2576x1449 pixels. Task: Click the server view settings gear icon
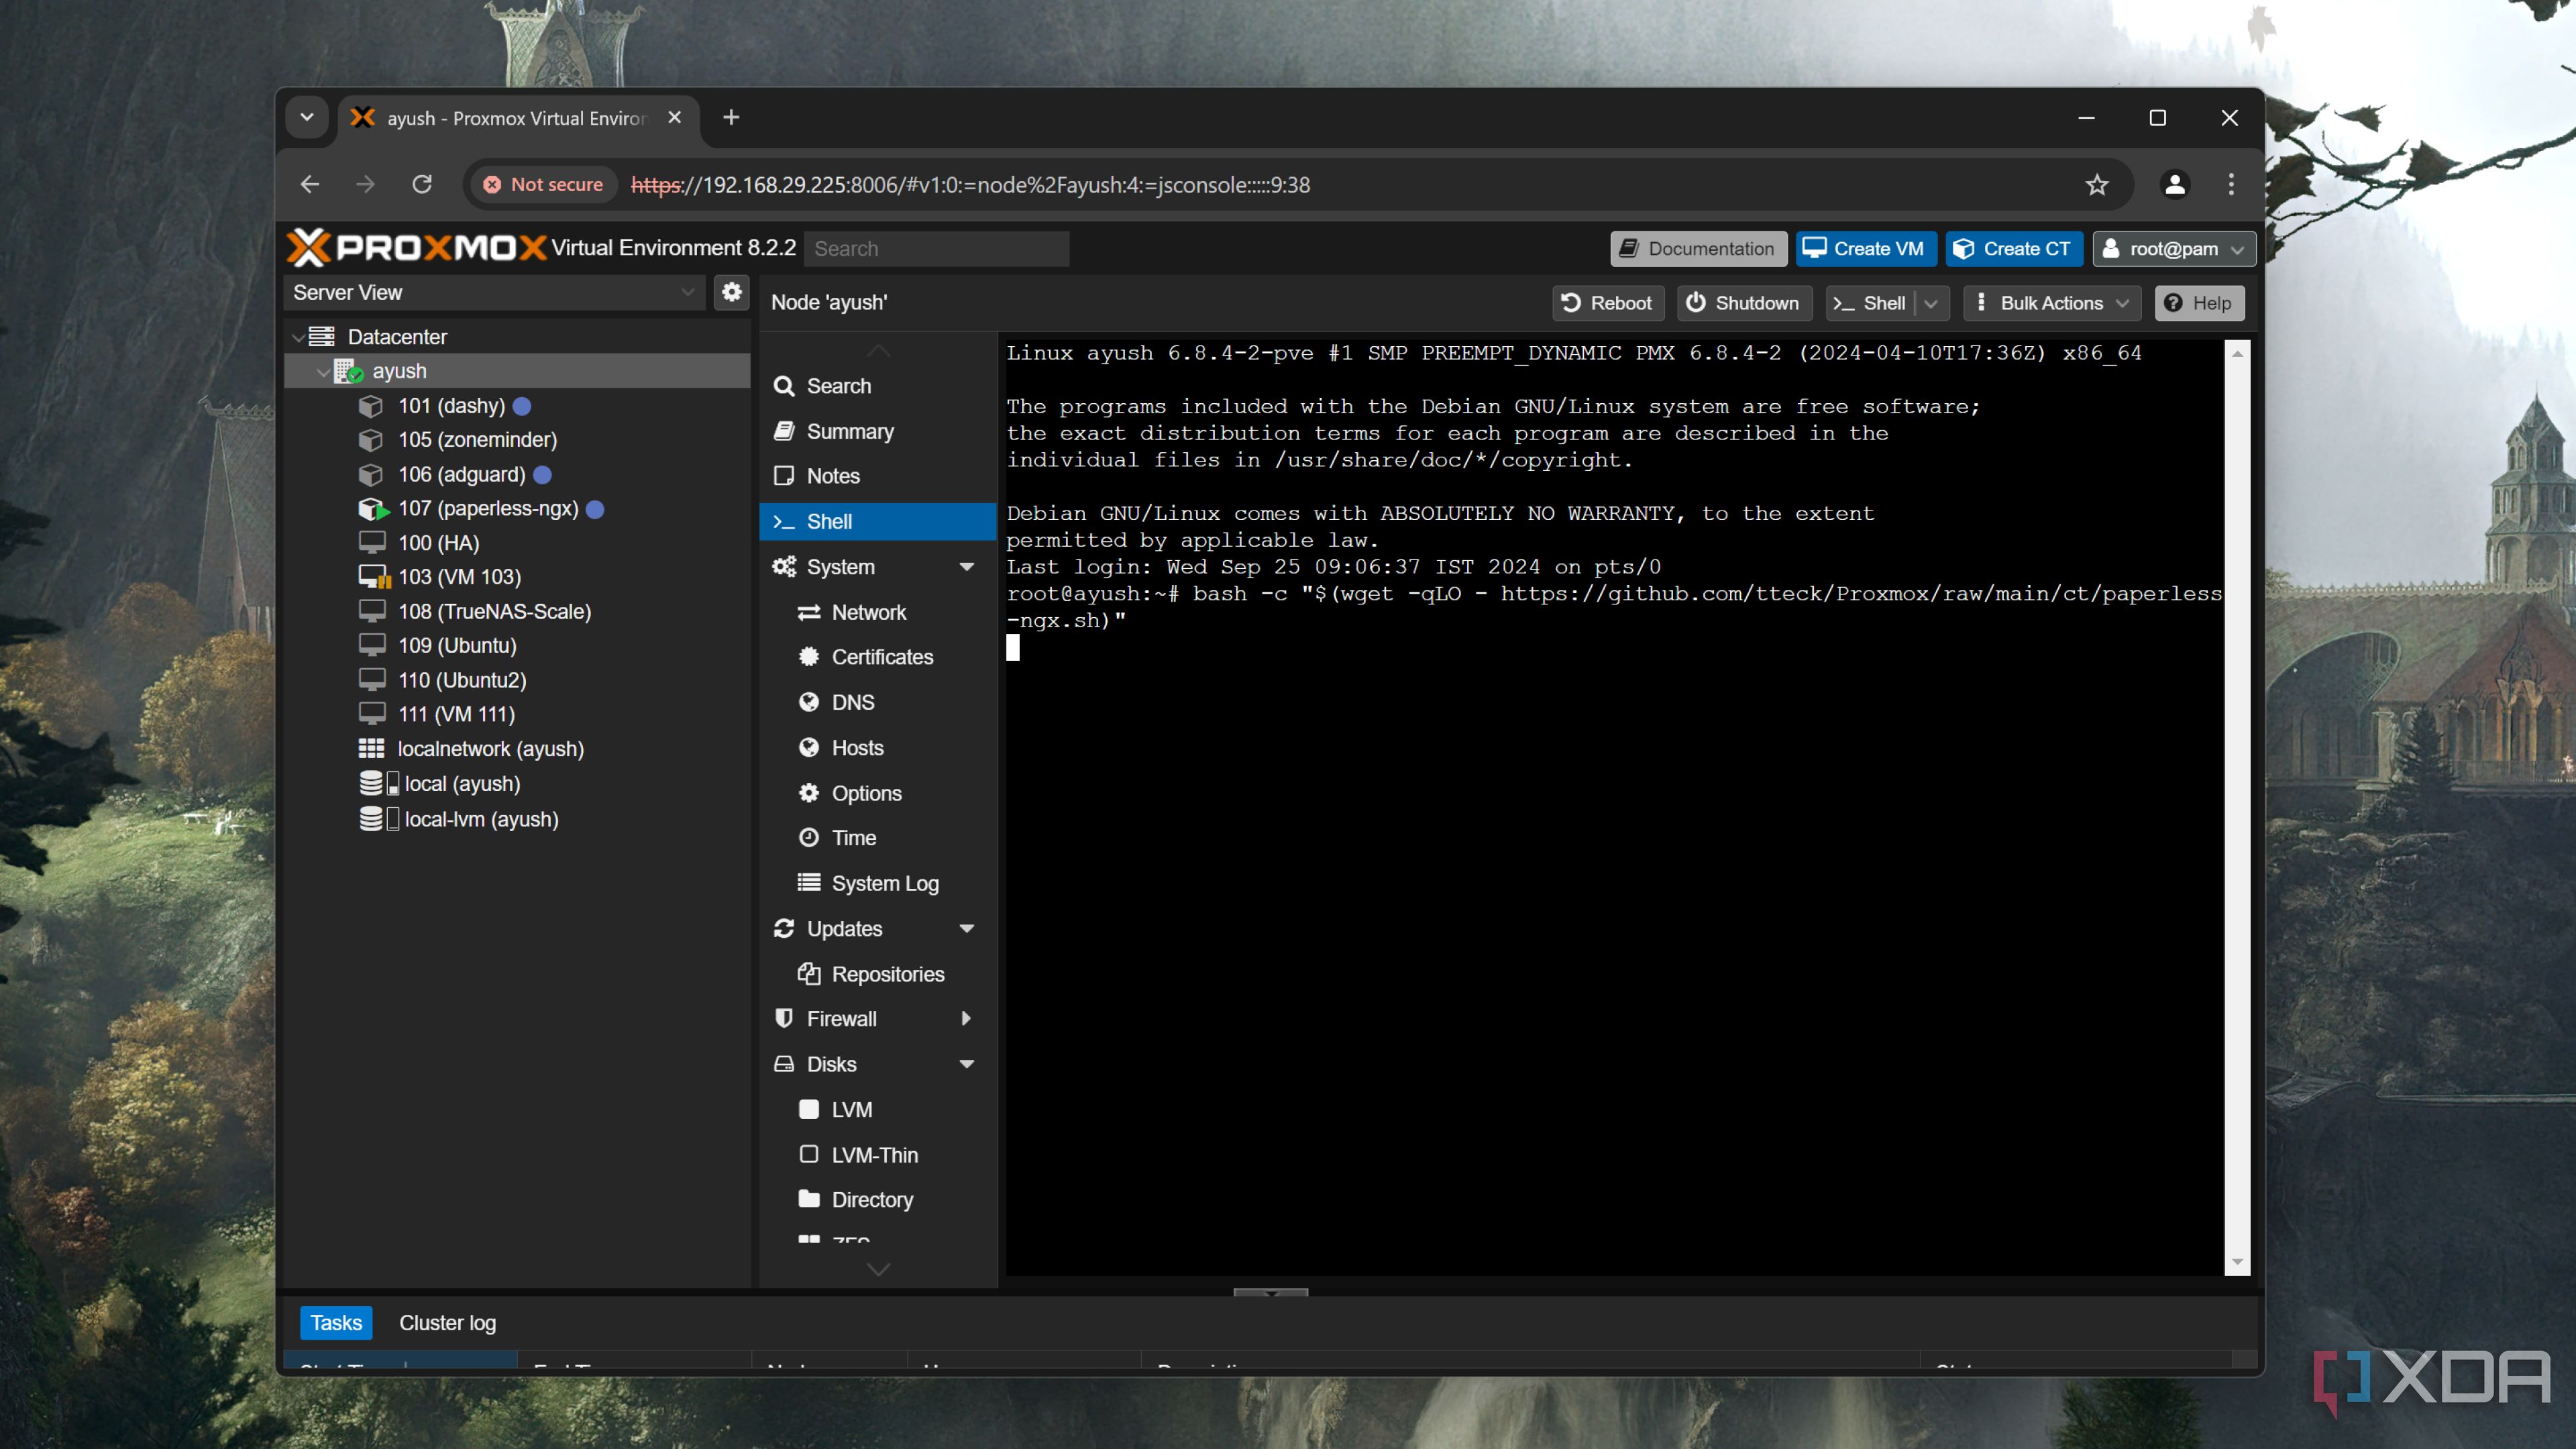(732, 292)
